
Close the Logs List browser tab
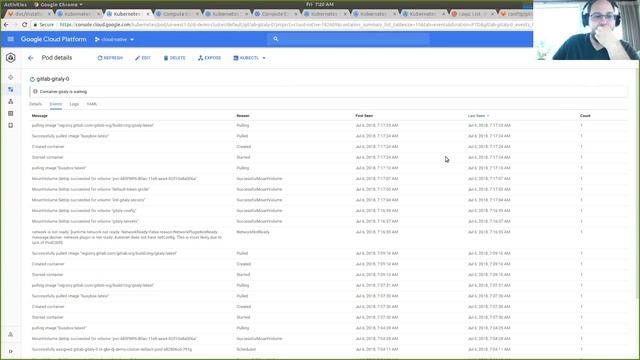click(x=493, y=14)
